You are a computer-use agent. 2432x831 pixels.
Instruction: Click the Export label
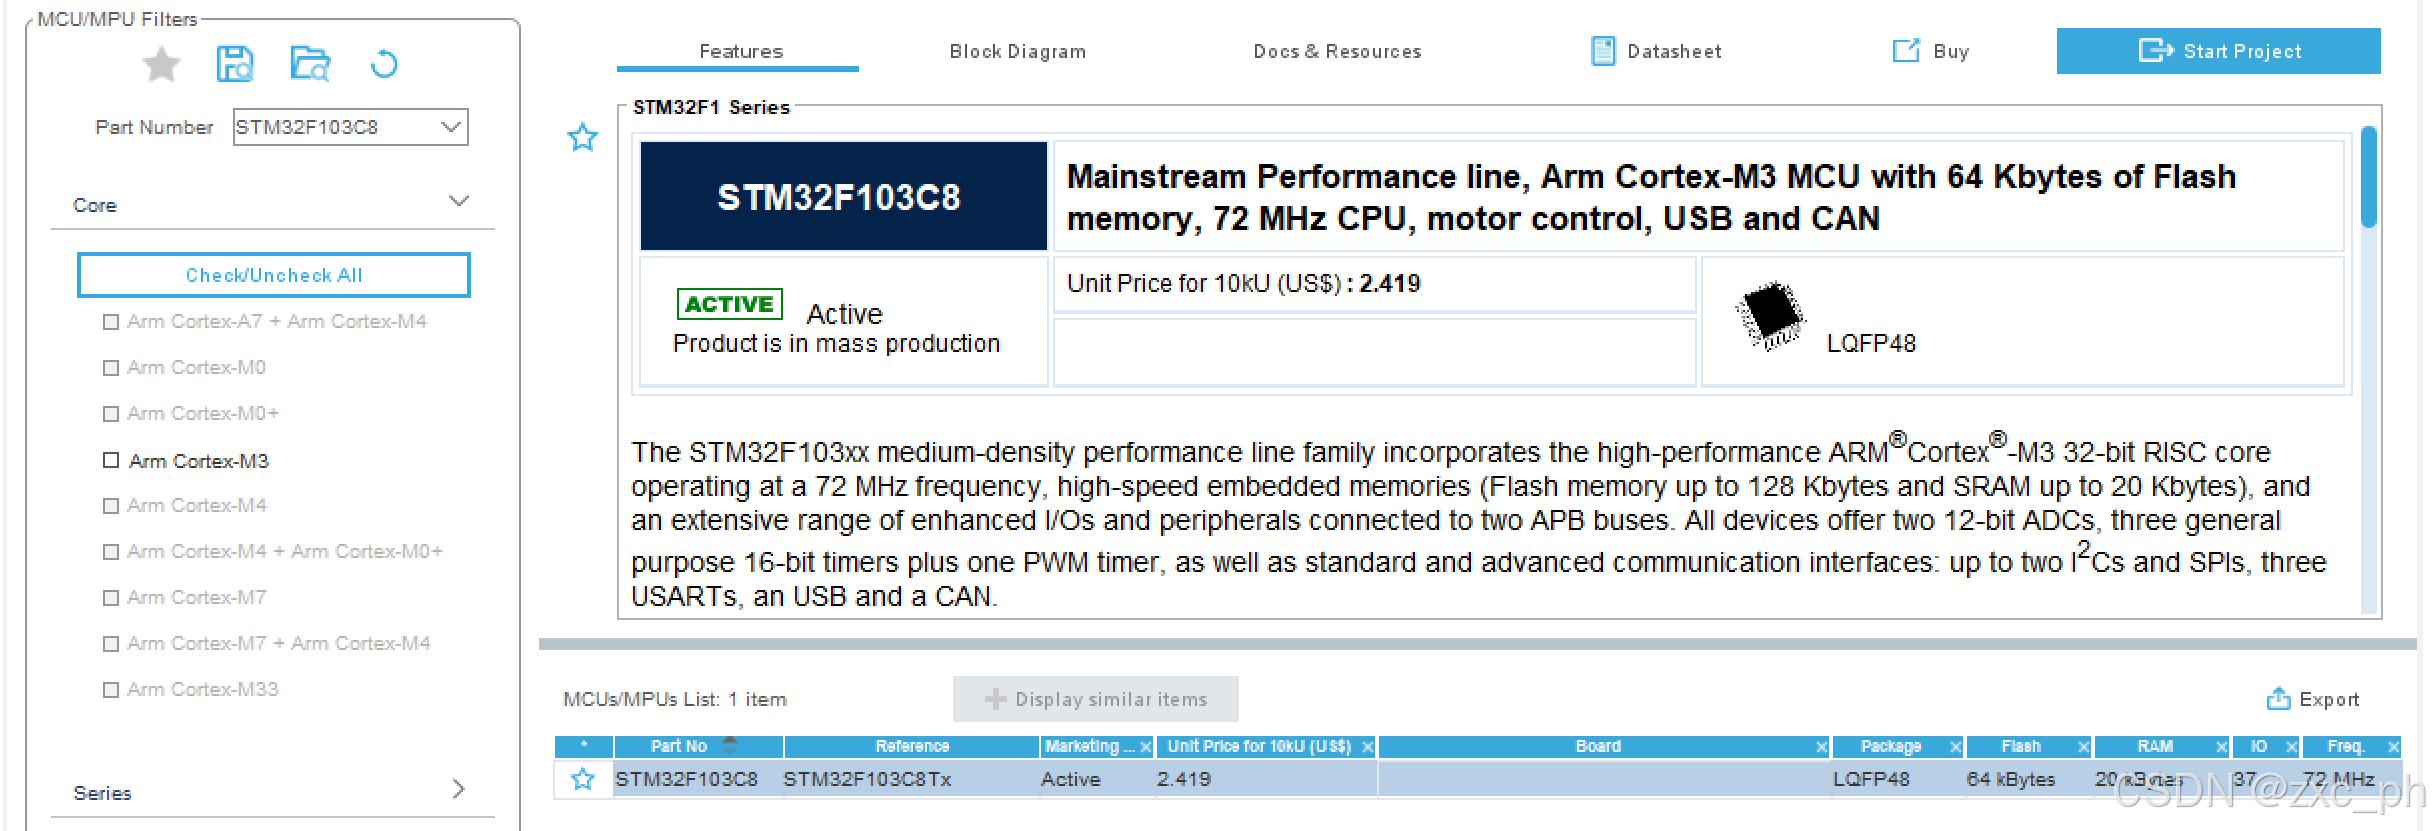coord(2329,700)
